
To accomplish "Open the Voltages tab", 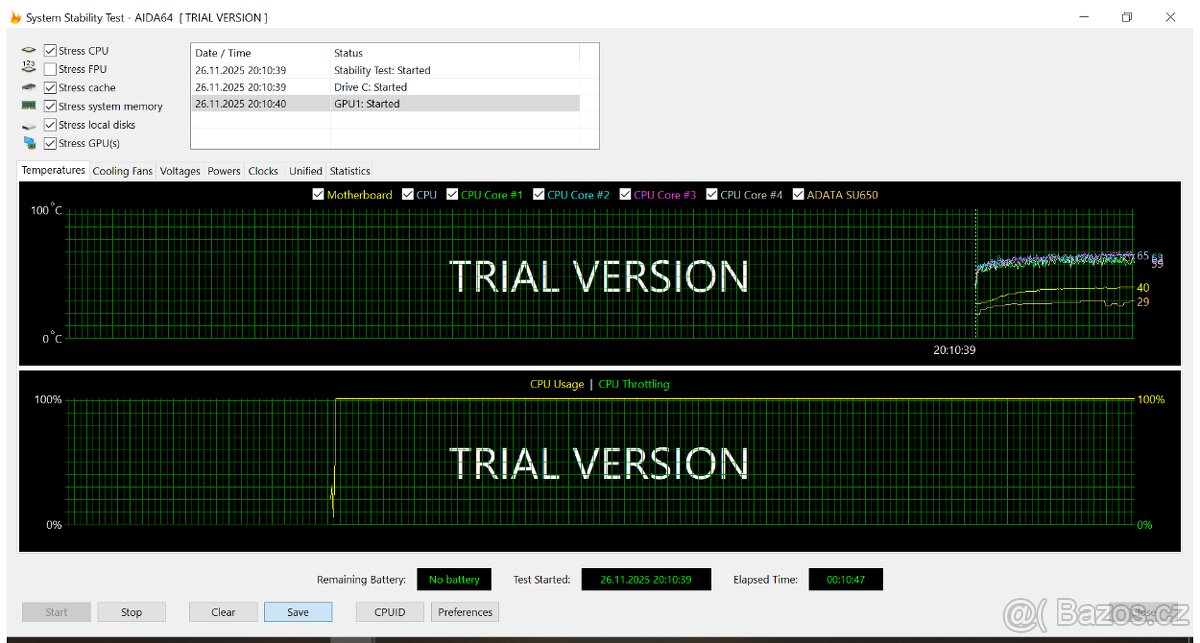I will coord(180,171).
